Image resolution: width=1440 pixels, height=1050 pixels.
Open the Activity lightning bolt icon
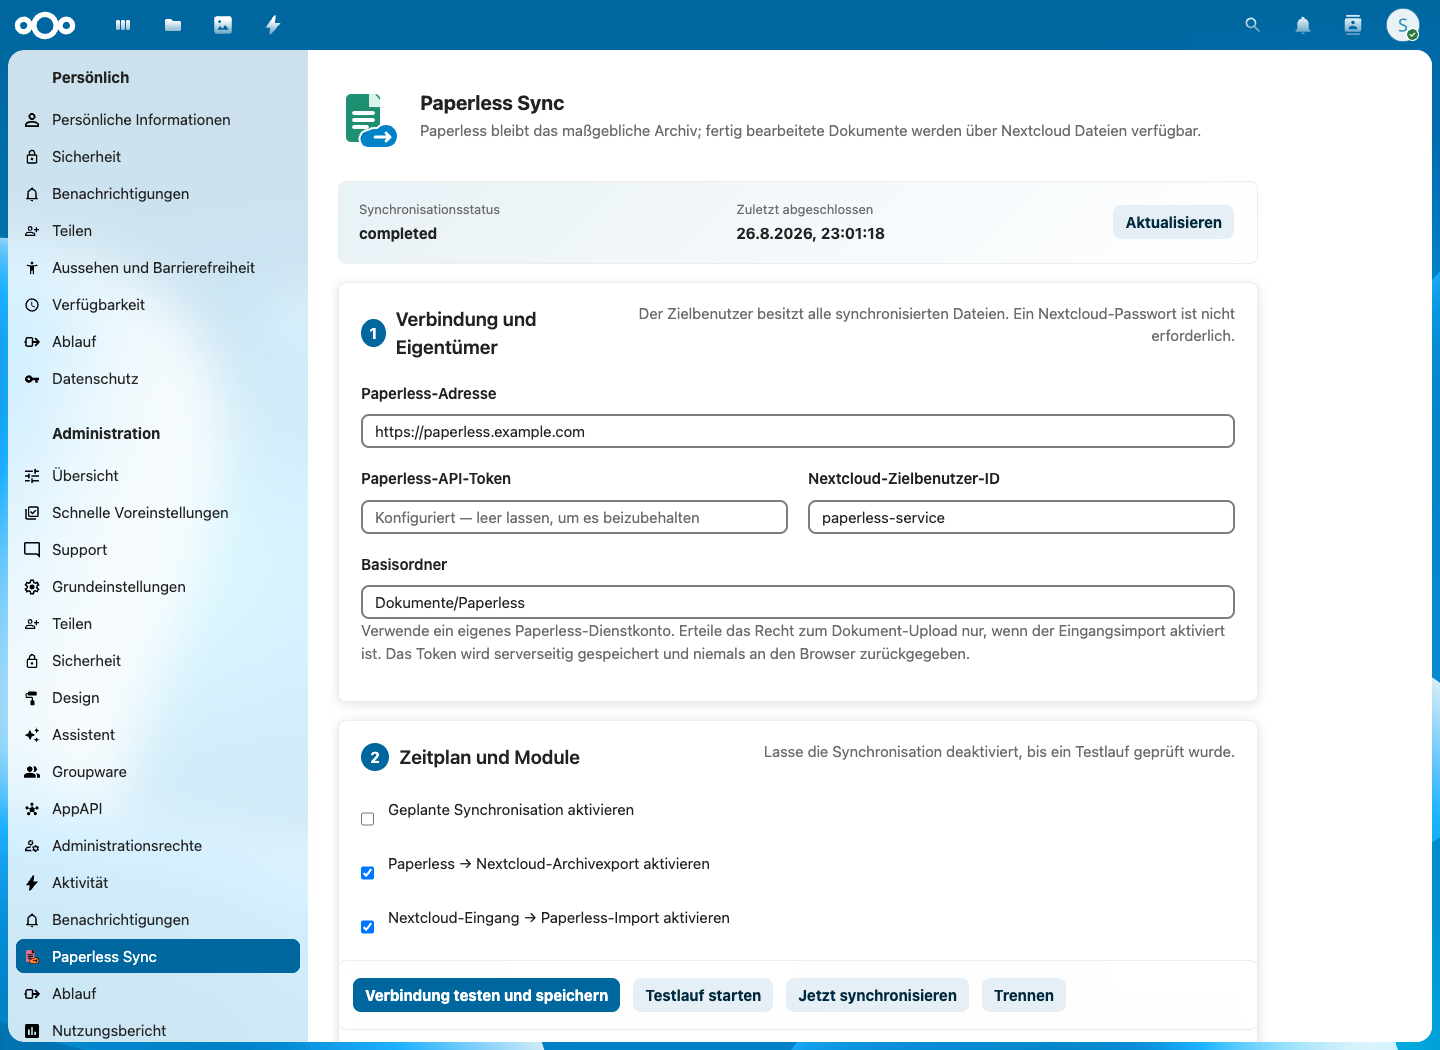(x=273, y=25)
